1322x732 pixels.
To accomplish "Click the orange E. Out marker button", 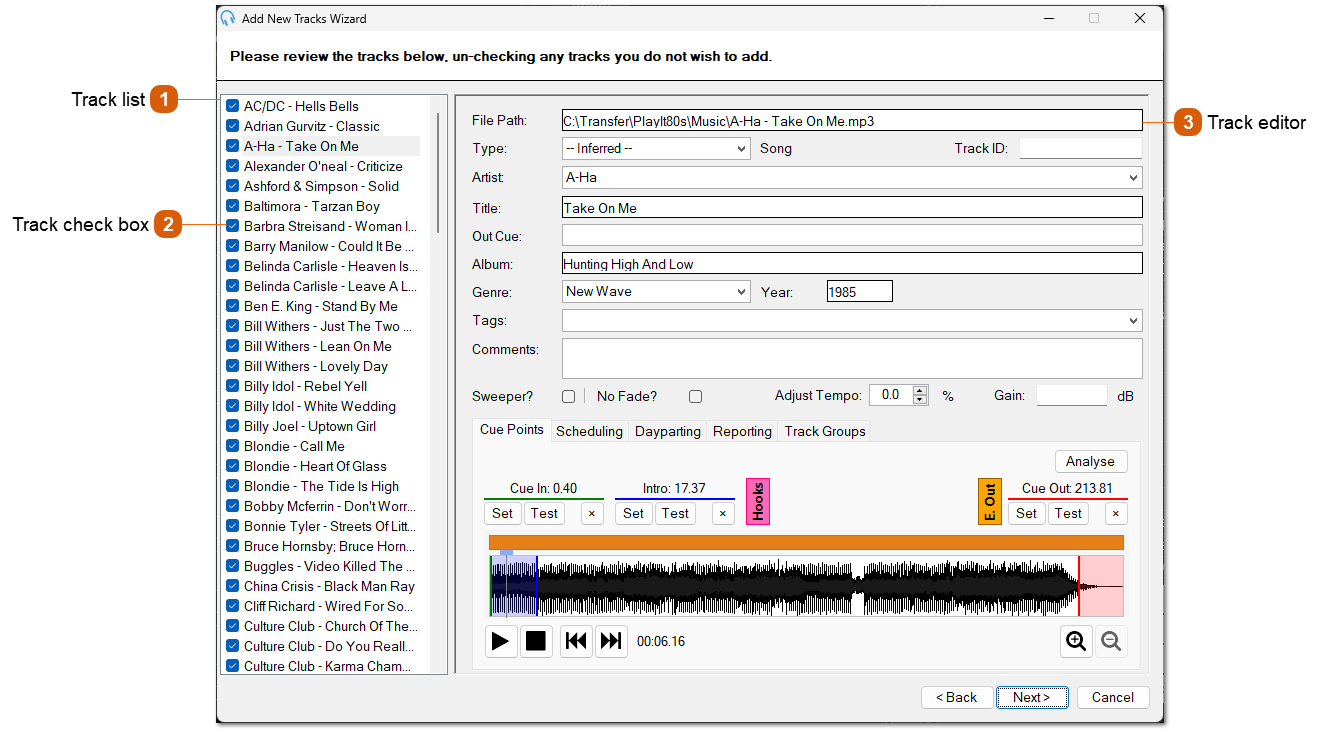I will (x=989, y=501).
